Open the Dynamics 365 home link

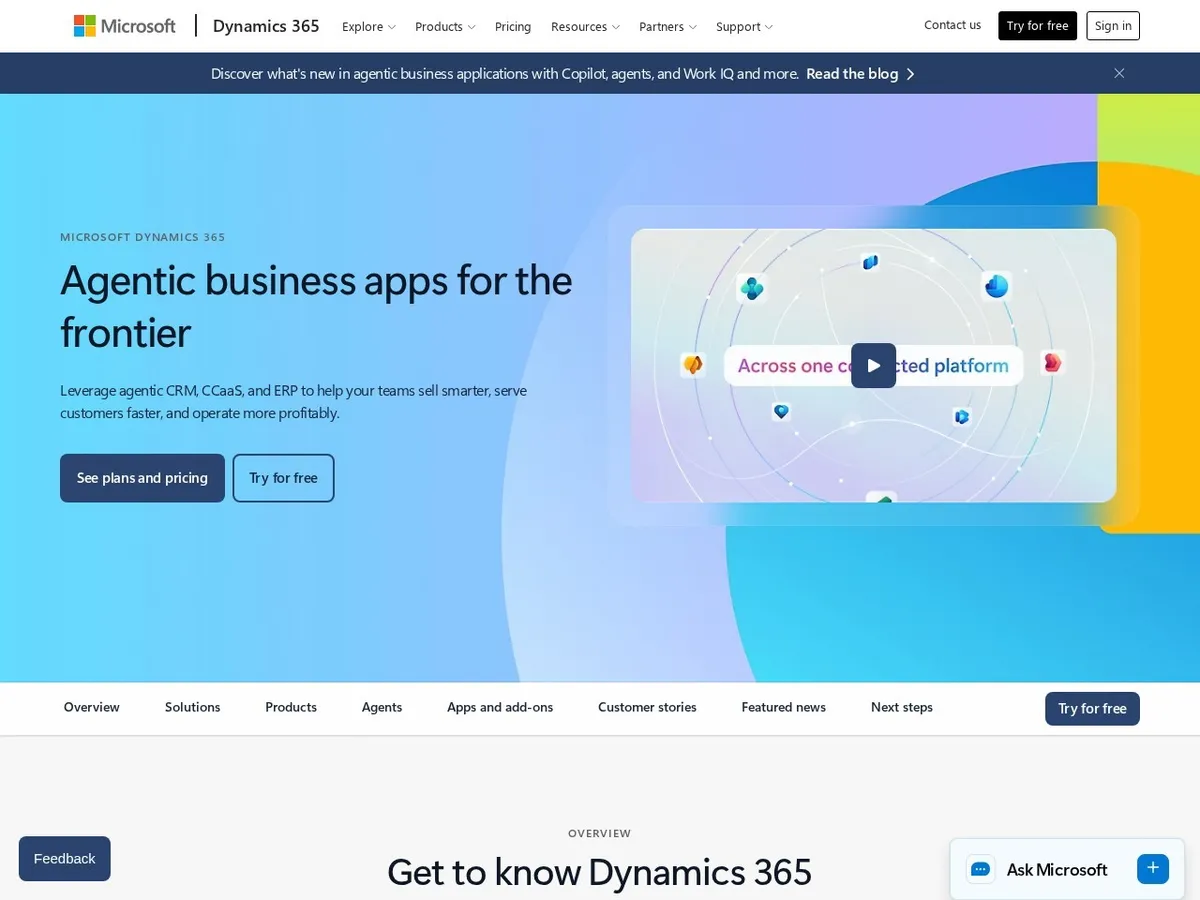coord(266,26)
